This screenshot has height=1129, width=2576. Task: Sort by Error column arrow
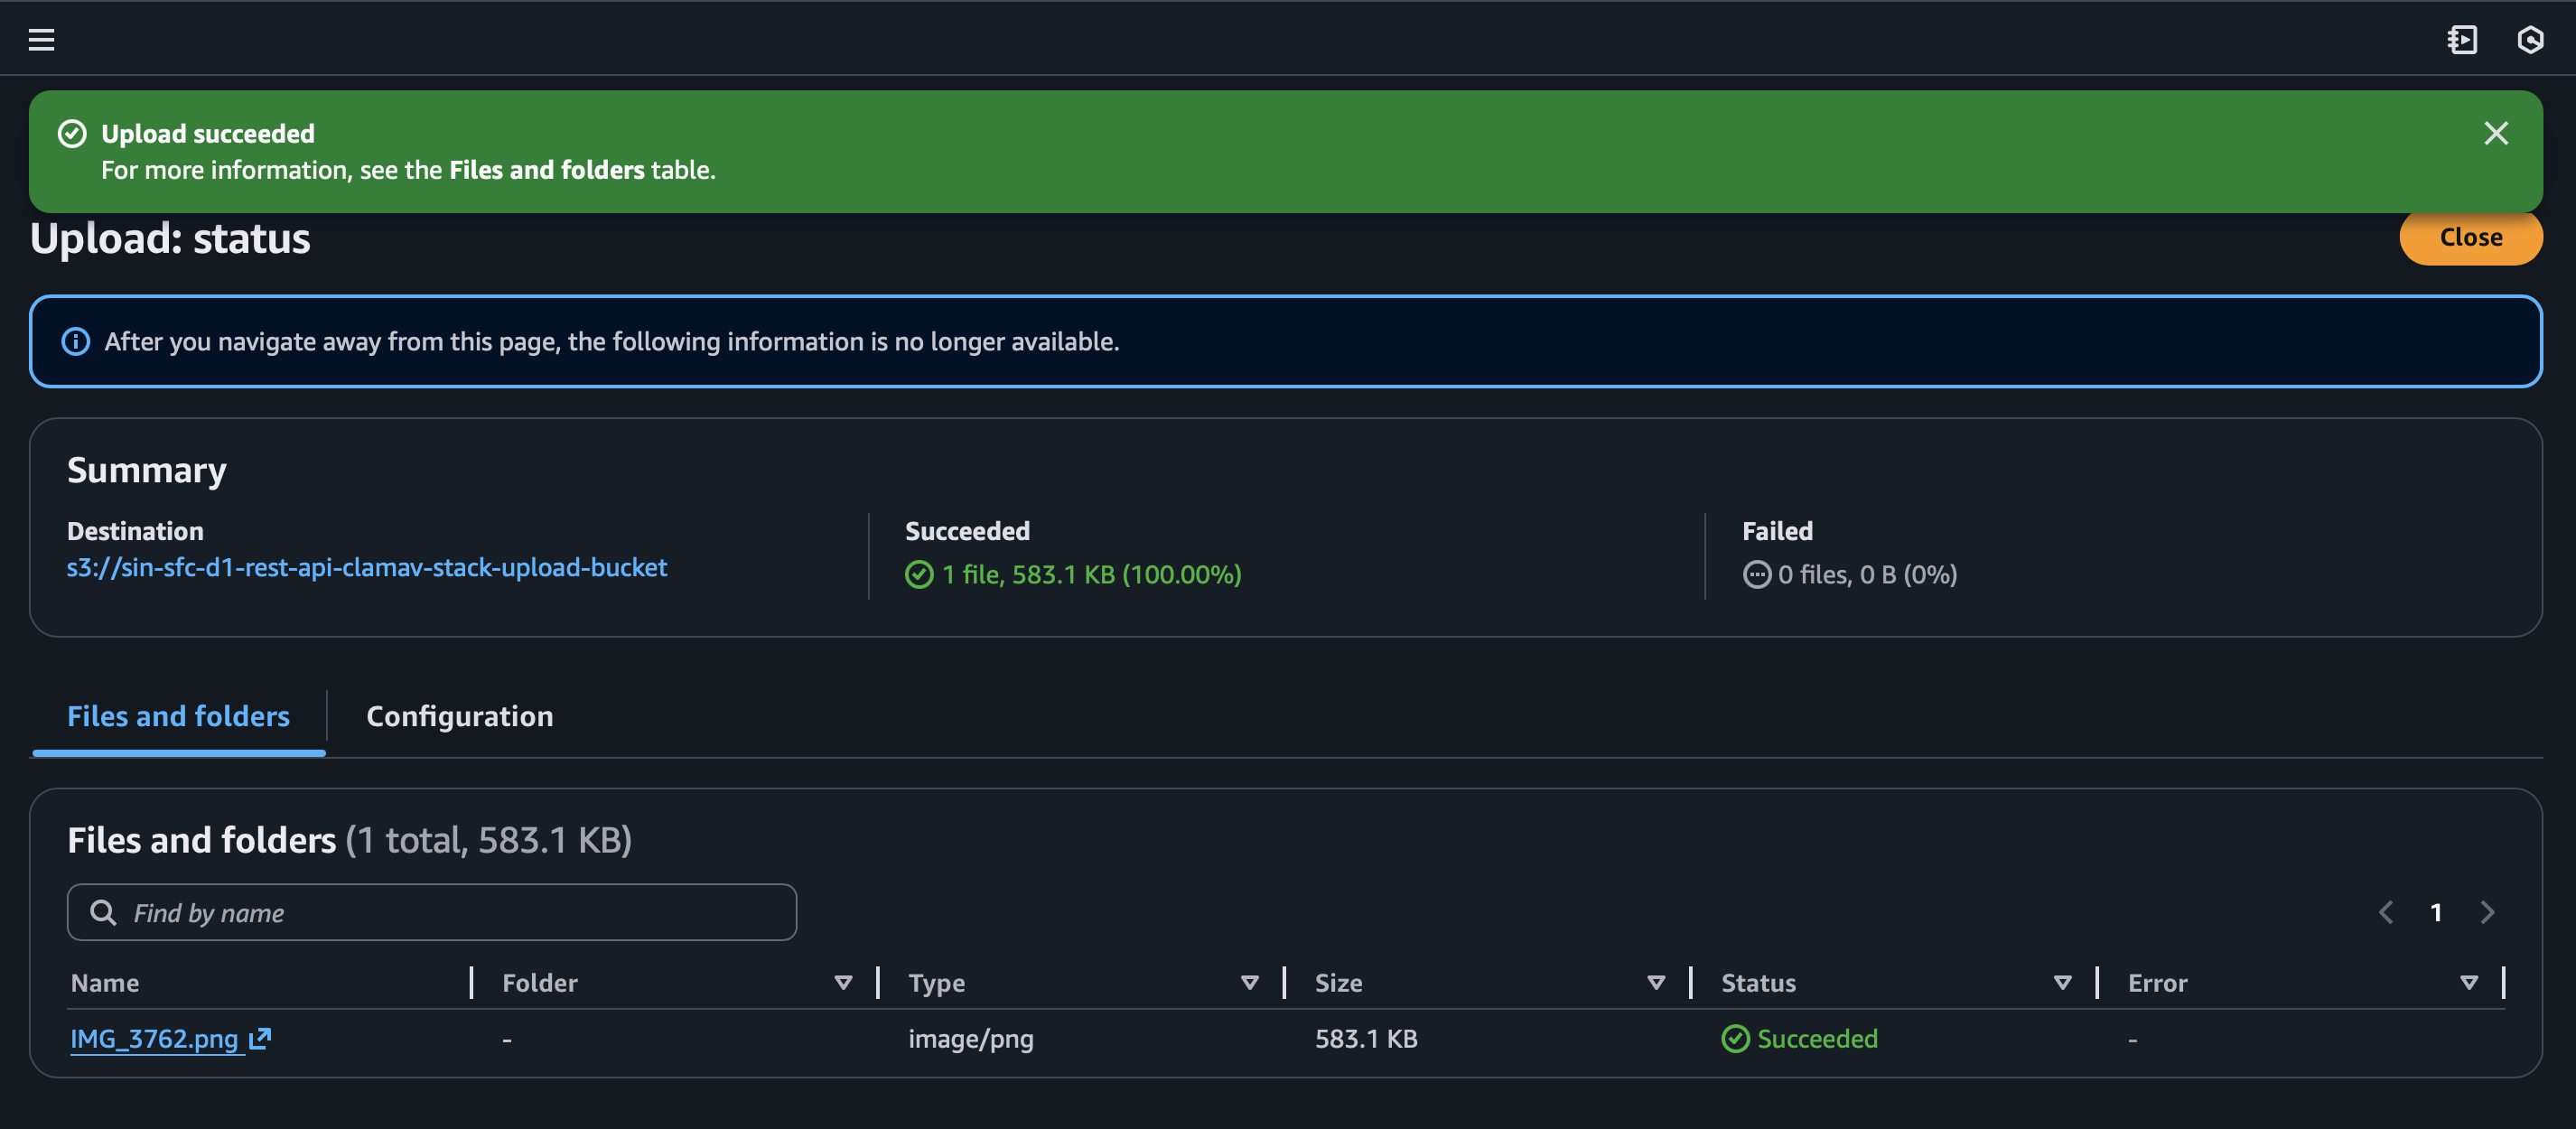(2469, 983)
